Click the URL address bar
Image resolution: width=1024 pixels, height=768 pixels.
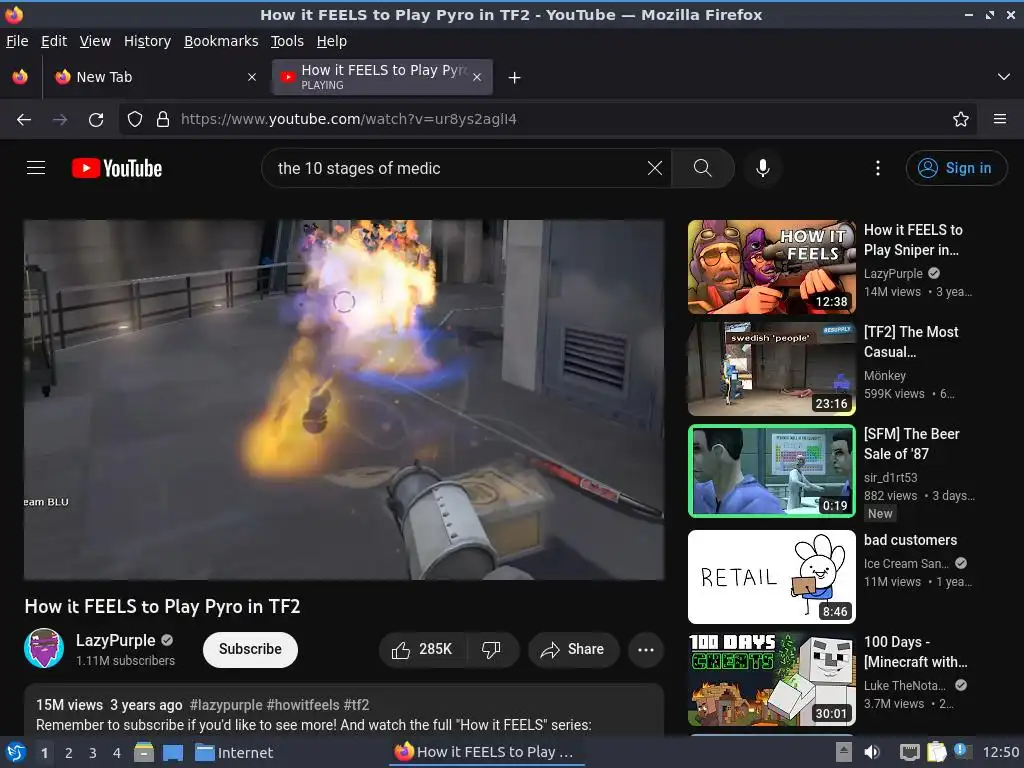pos(549,120)
